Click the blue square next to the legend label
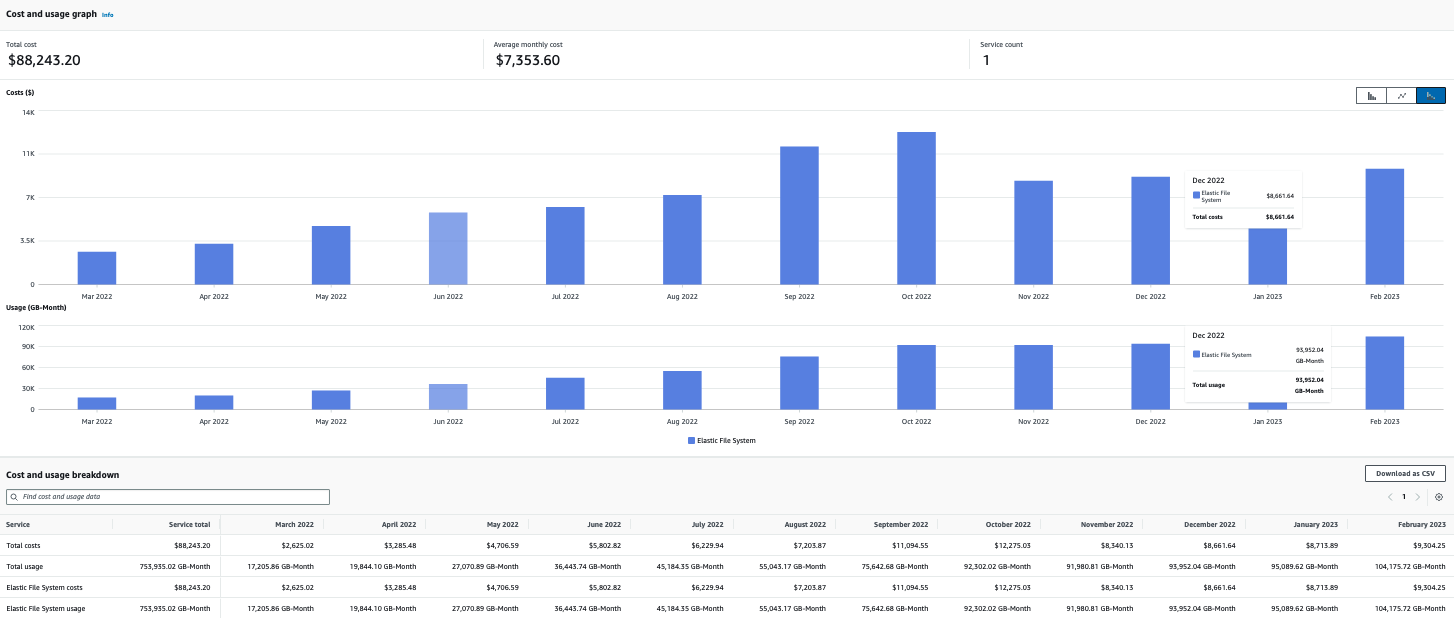The height and width of the screenshot is (618, 1454). 690,440
